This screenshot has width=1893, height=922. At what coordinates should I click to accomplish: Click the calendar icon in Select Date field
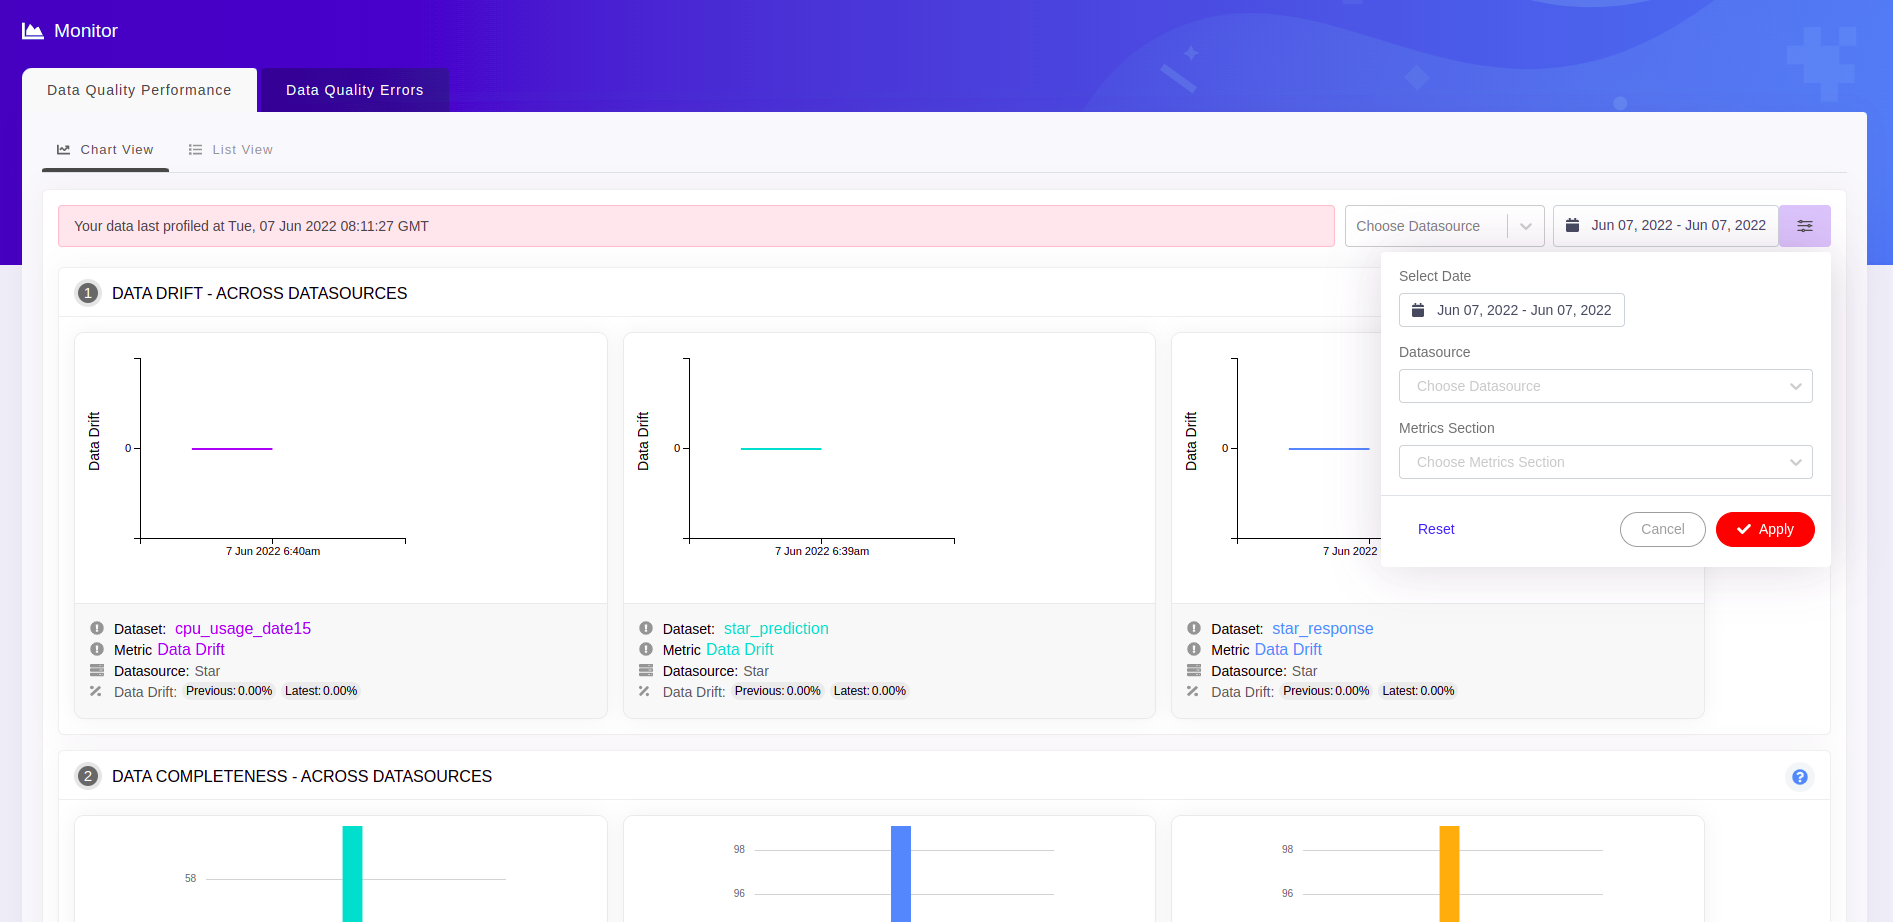pos(1418,310)
